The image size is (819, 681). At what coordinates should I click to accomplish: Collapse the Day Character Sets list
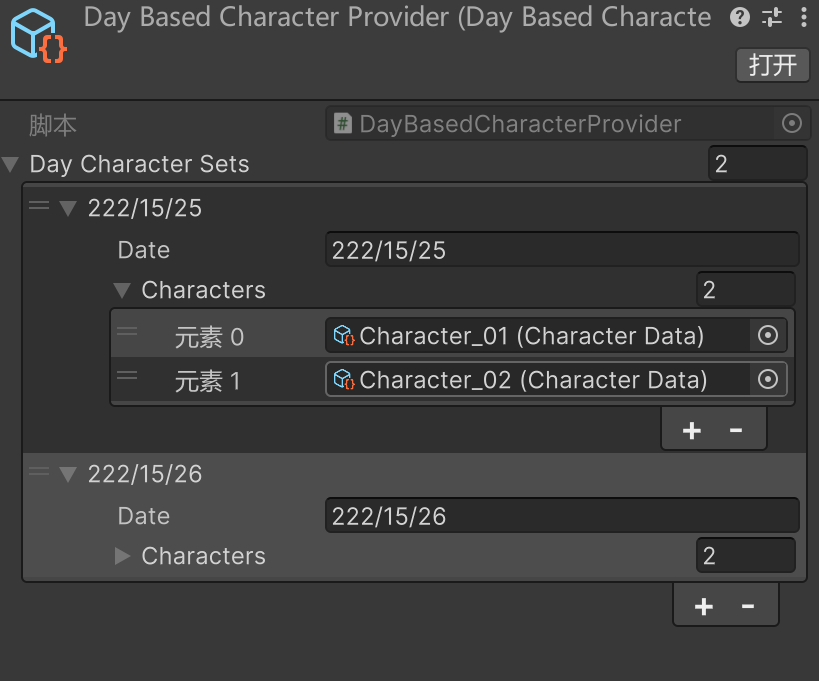point(11,164)
